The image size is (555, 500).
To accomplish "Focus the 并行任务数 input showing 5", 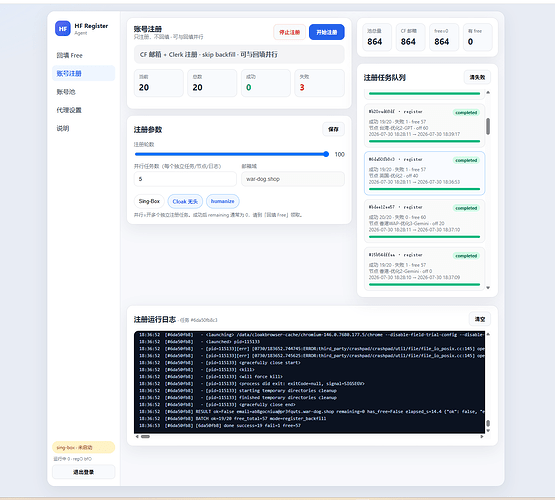I will point(185,179).
